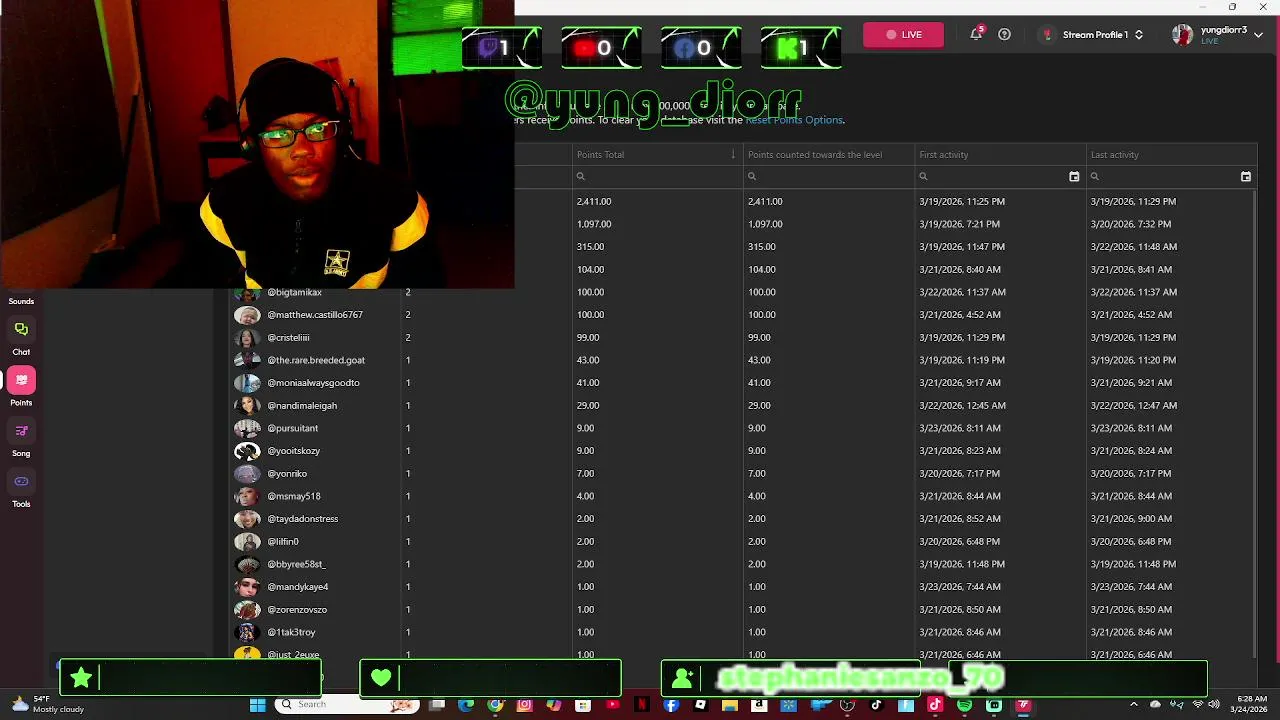Click the 2,411.00 Points Total cell
Screen dimensions: 1280x720
[x=594, y=202]
